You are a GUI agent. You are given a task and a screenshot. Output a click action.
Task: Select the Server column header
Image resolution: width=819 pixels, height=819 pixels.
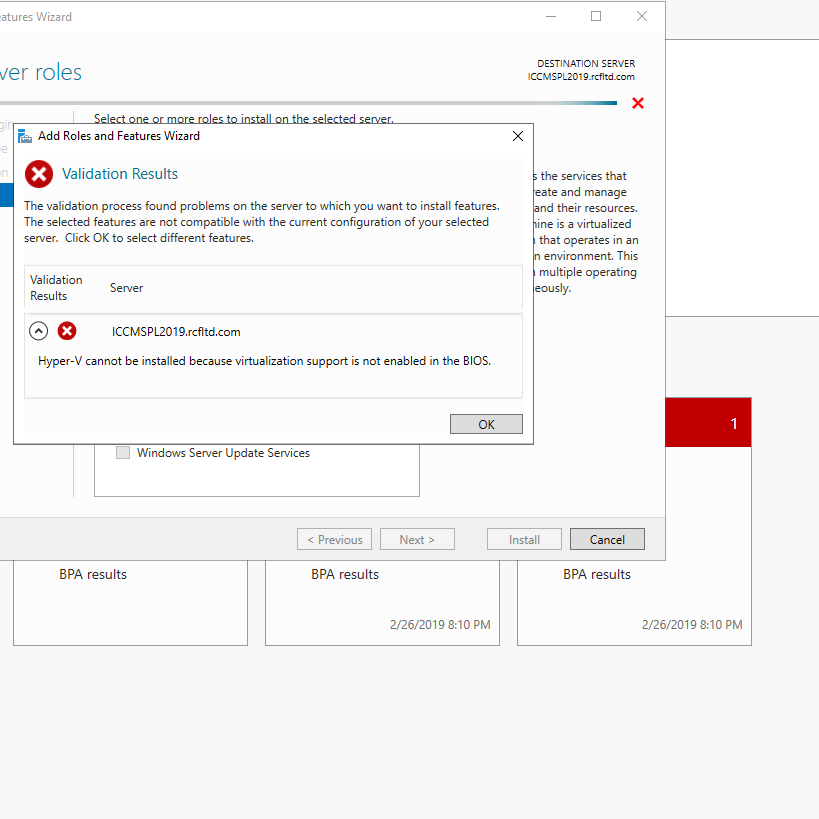[127, 288]
